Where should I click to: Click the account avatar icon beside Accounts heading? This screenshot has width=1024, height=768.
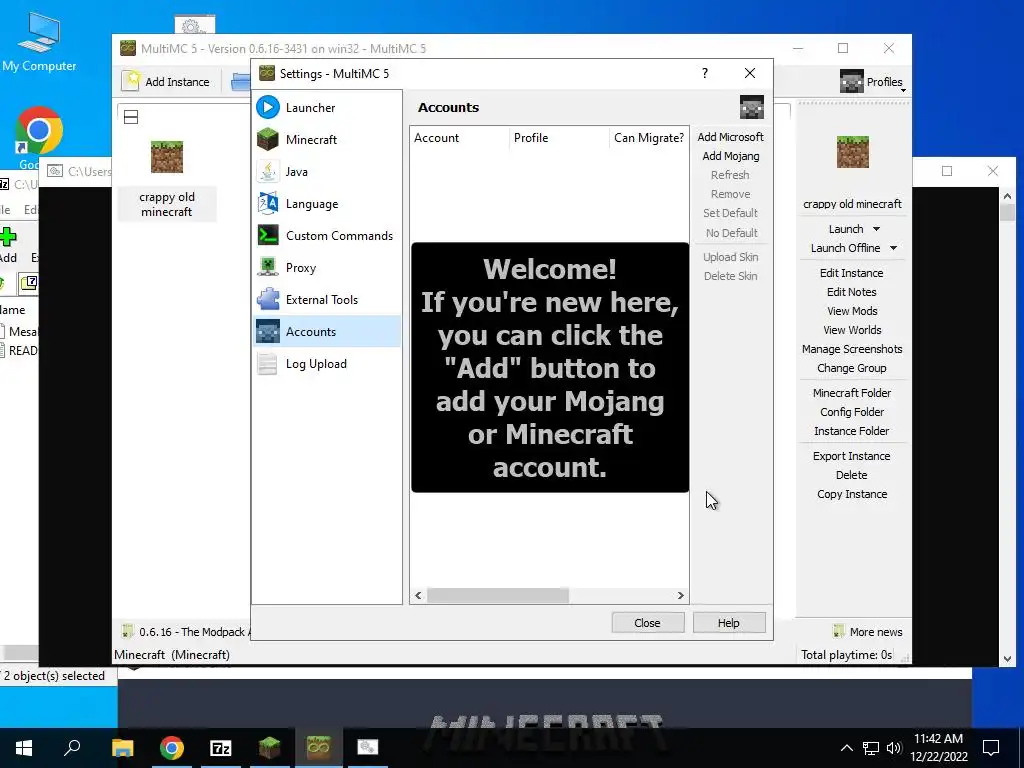click(752, 107)
